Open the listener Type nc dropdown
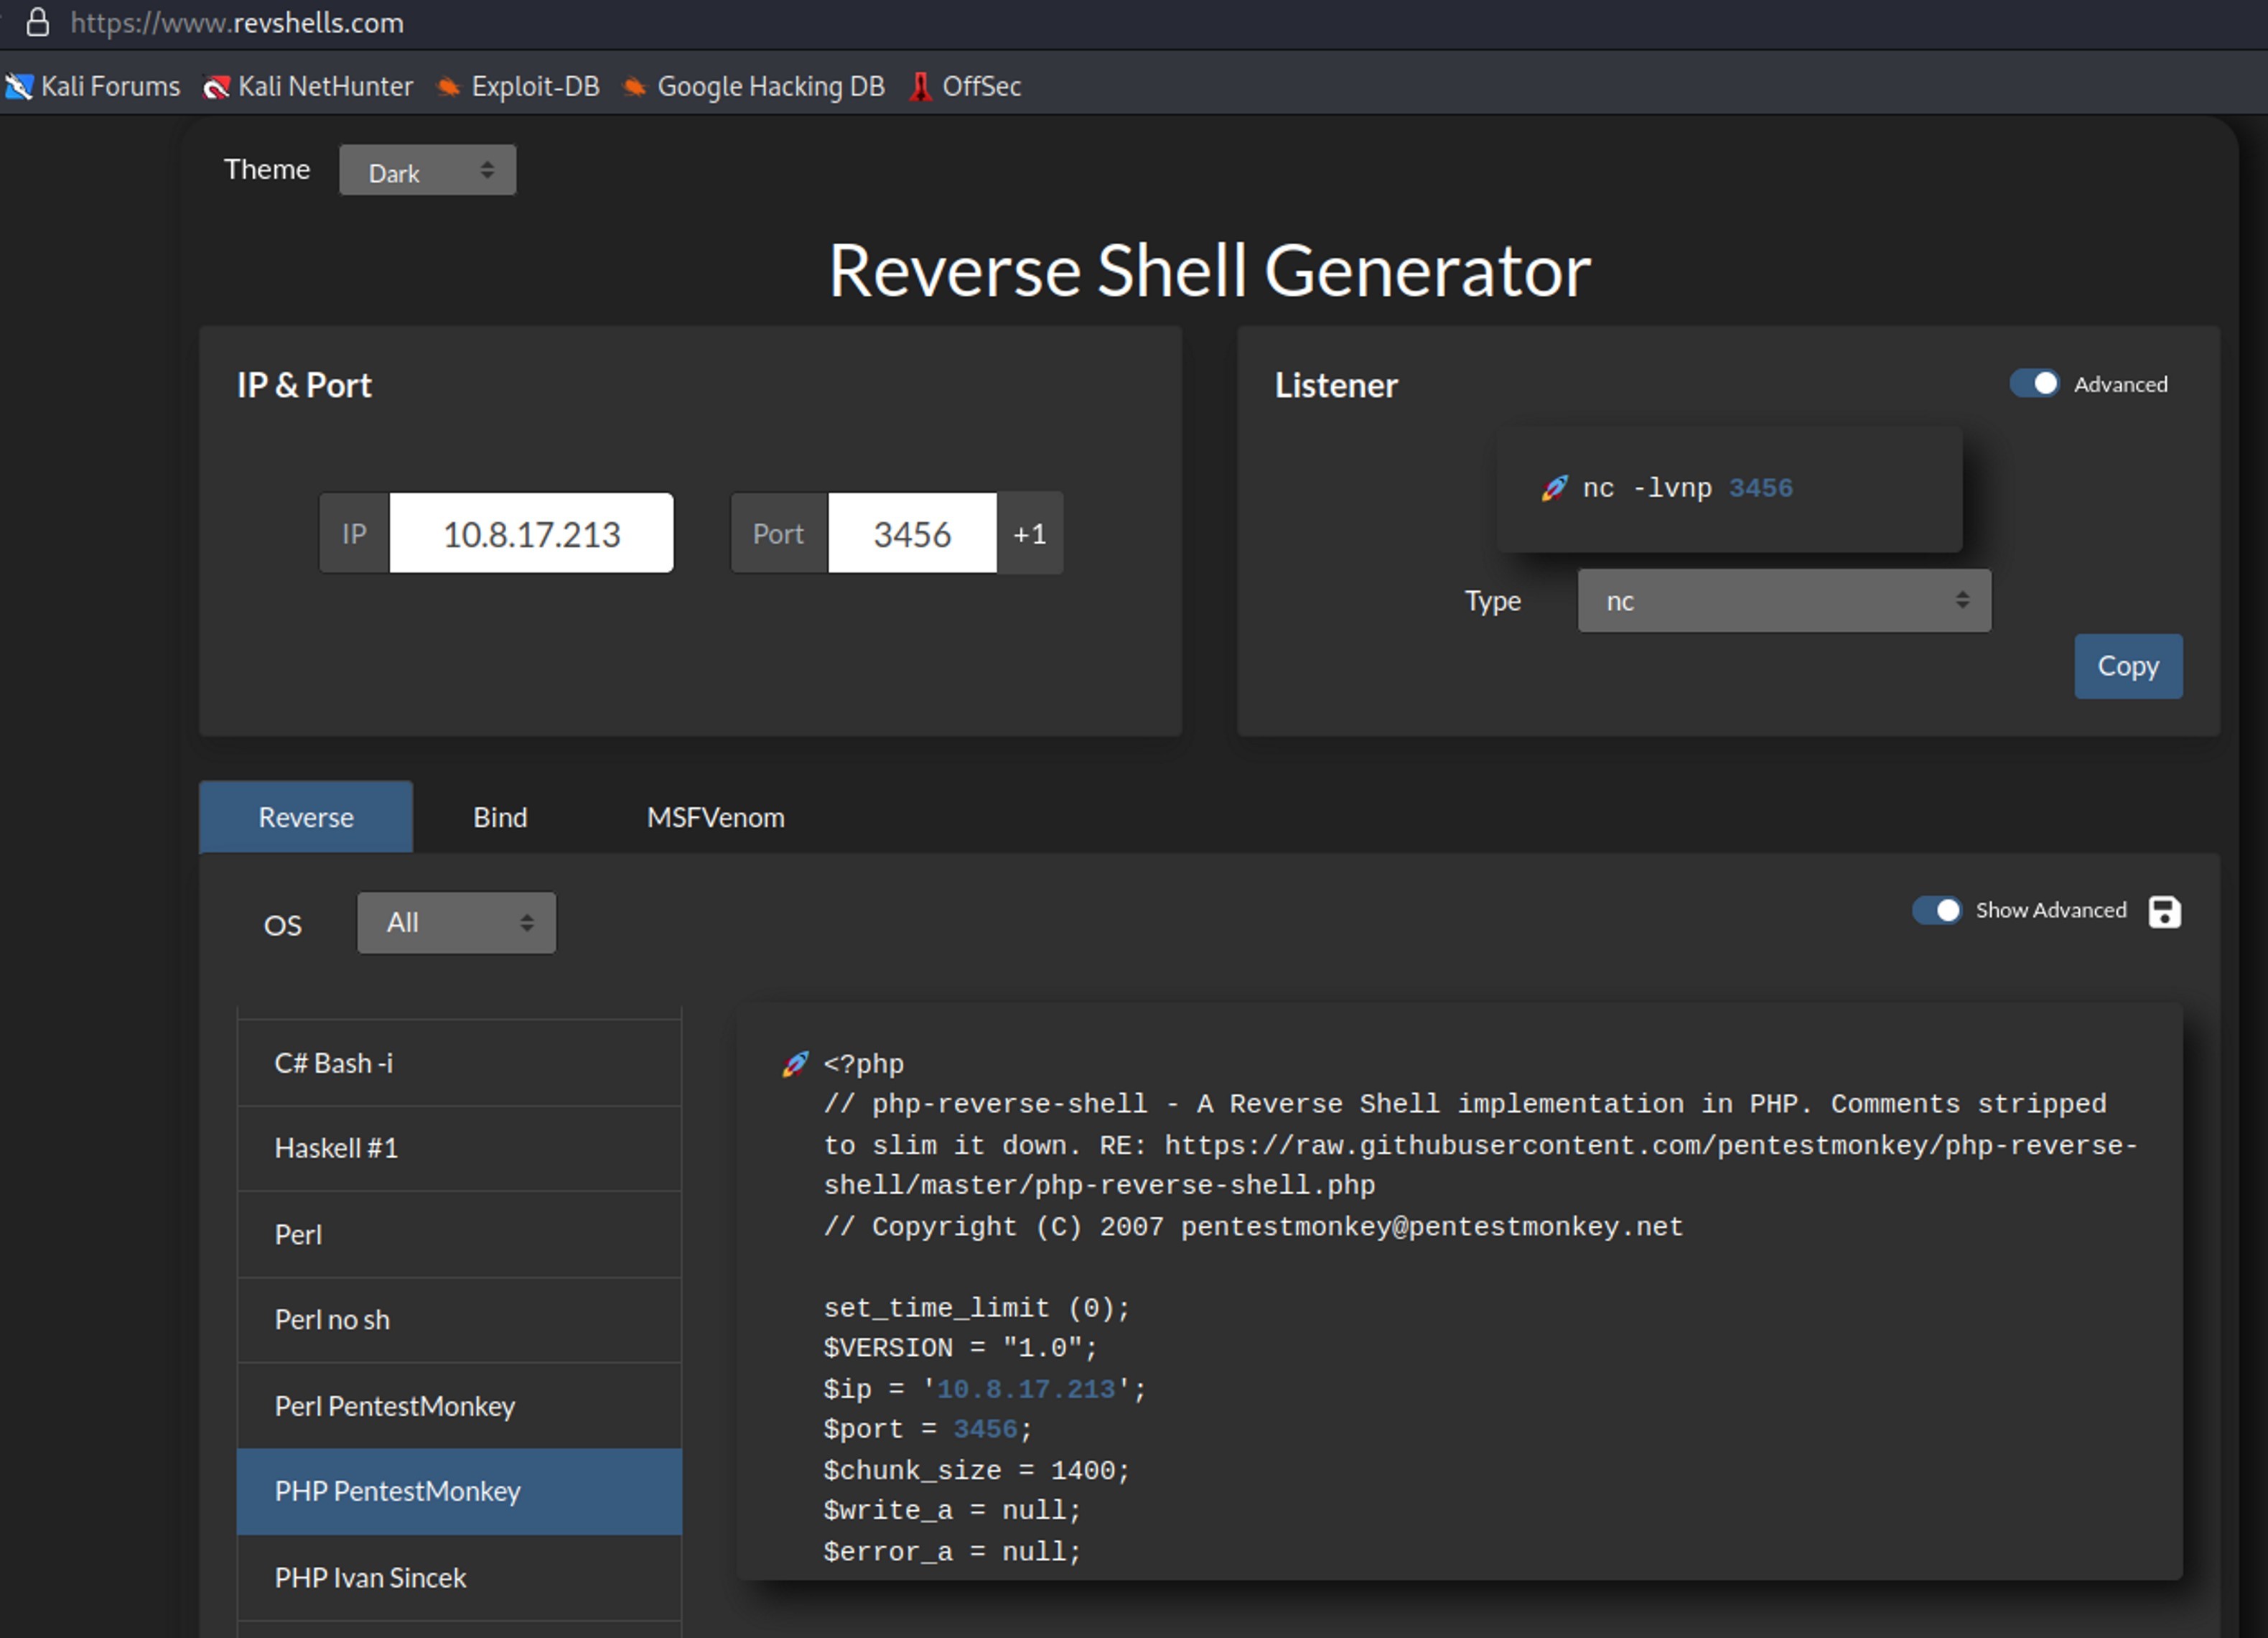Screen dimensions: 2268x1638 pyautogui.click(x=1783, y=601)
